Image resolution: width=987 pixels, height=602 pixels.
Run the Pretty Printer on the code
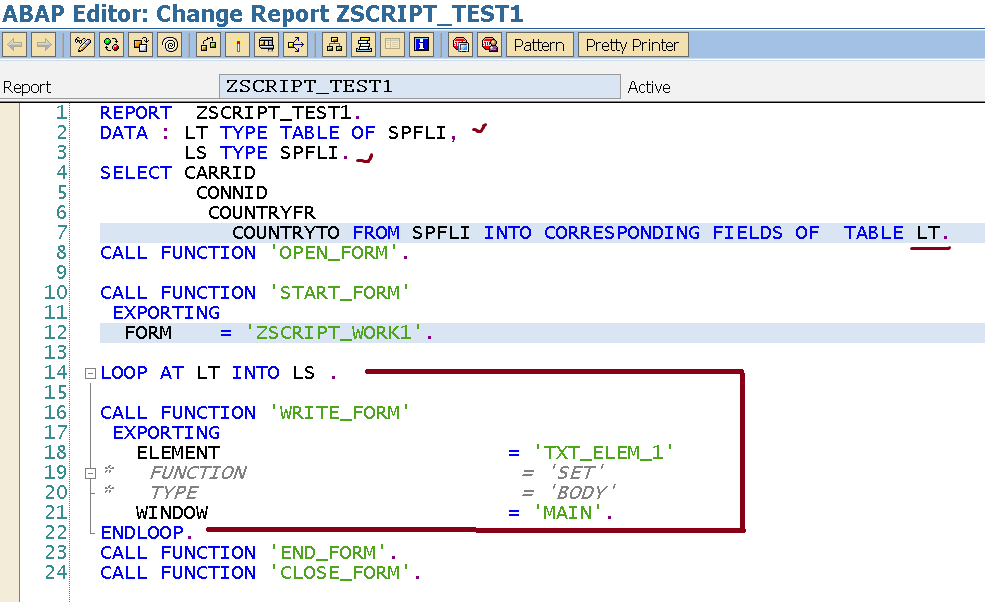(x=632, y=44)
